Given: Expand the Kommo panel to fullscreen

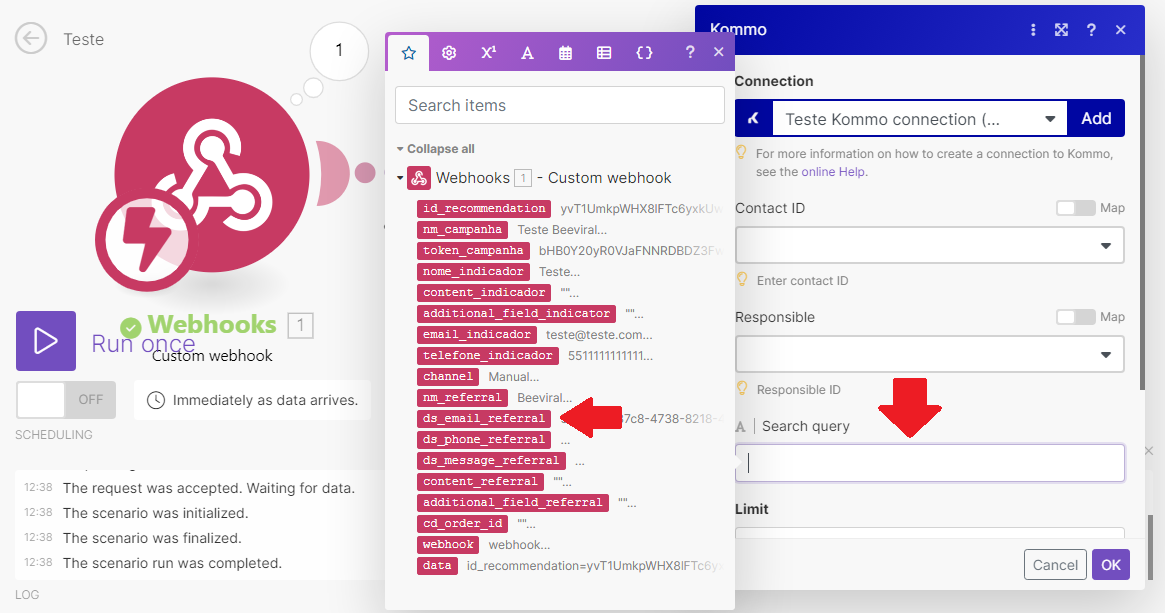Looking at the screenshot, I should click(1061, 30).
